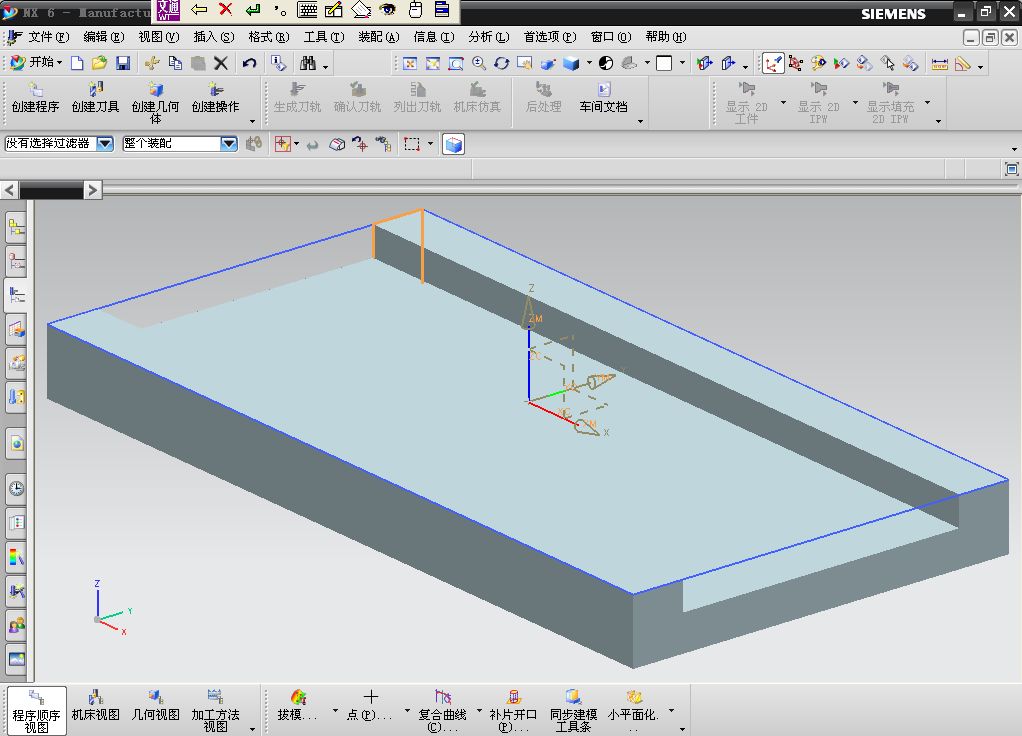Open the rendering style dropdown arrow
Viewport: 1022px width, 736px height.
[589, 63]
